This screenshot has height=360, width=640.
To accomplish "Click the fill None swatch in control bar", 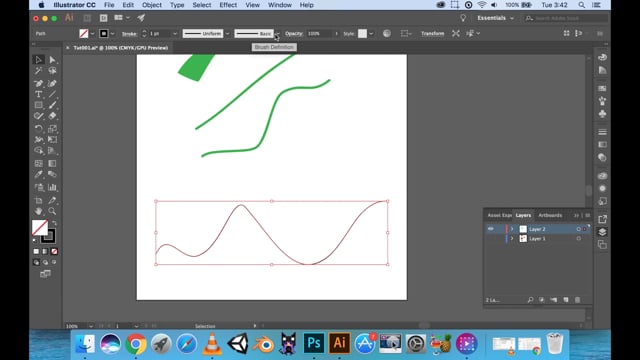I will pyautogui.click(x=84, y=33).
